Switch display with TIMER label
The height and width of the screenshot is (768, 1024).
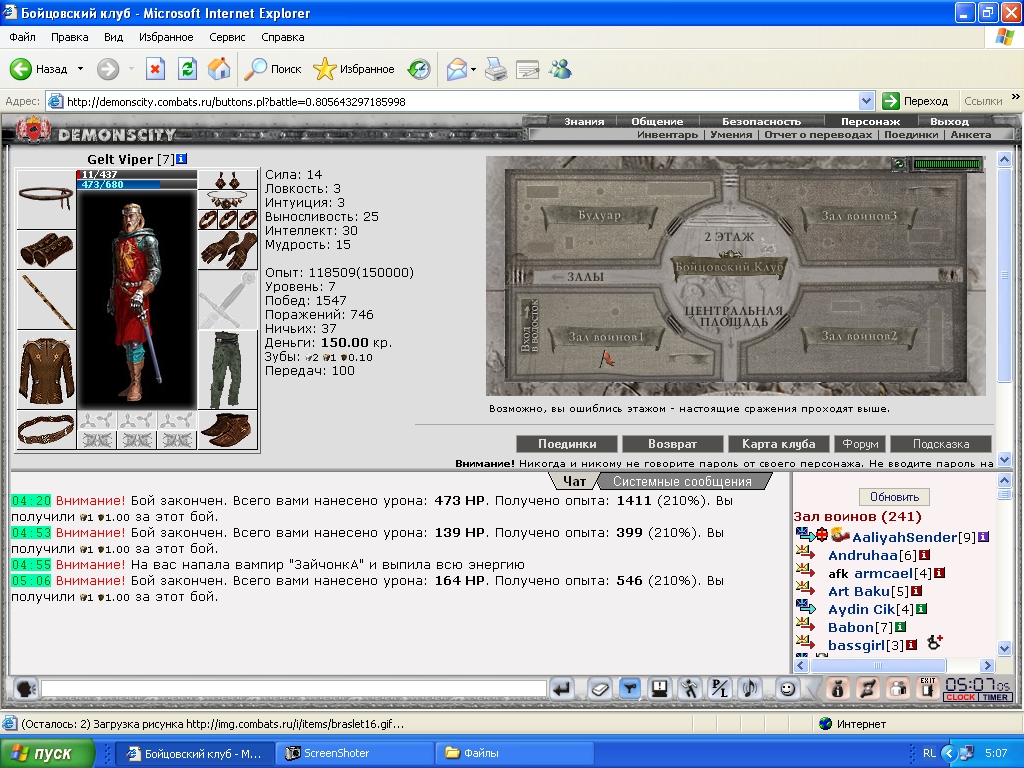[x=995, y=697]
